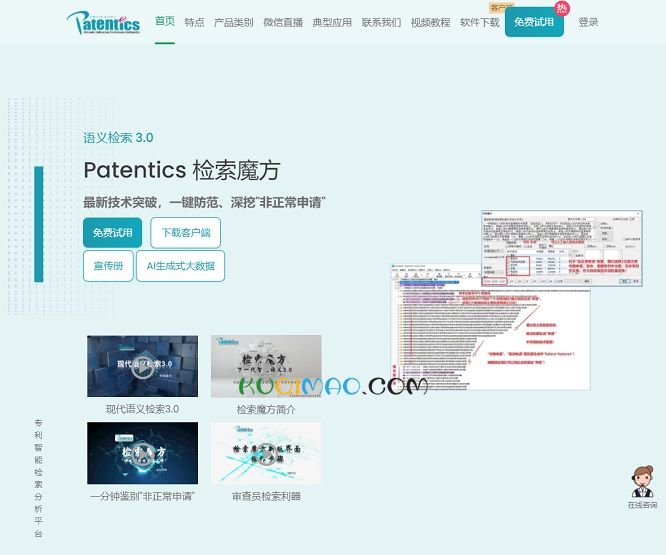
Task: Click the Patentics 检索魔方 headline
Action: tap(182, 170)
